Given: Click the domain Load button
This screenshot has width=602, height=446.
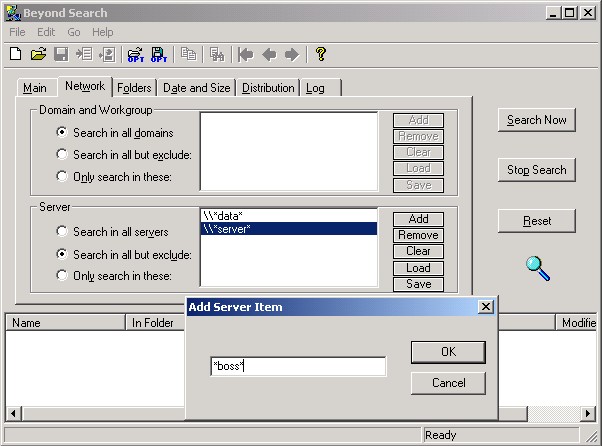Looking at the screenshot, I should tap(418, 168).
